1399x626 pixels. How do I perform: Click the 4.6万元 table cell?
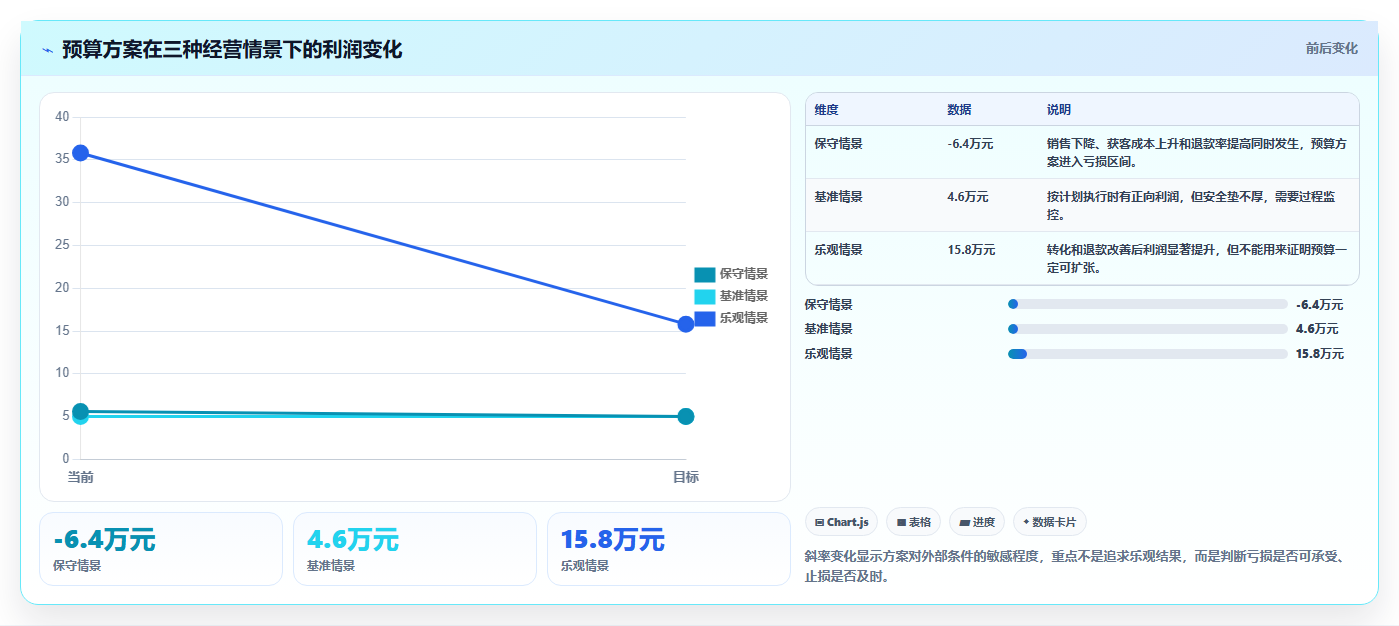968,197
